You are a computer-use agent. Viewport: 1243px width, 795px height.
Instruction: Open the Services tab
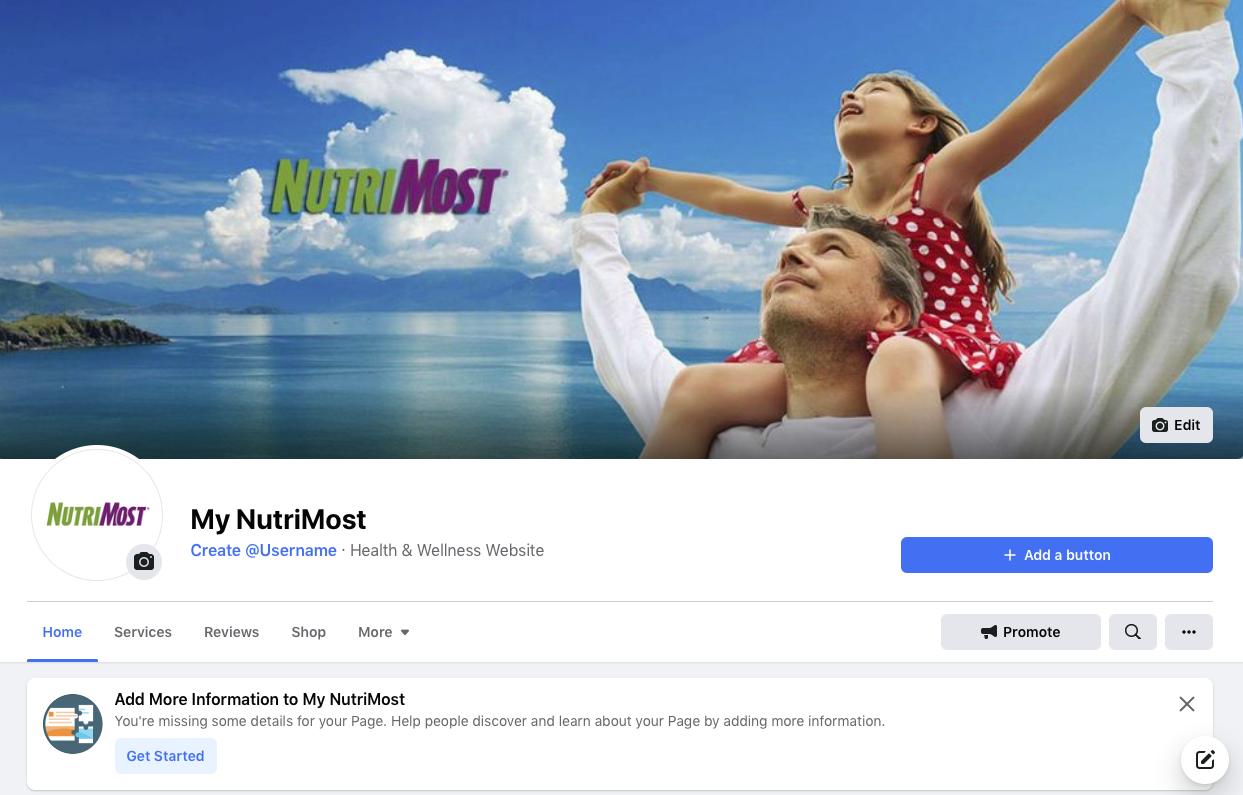tap(143, 632)
